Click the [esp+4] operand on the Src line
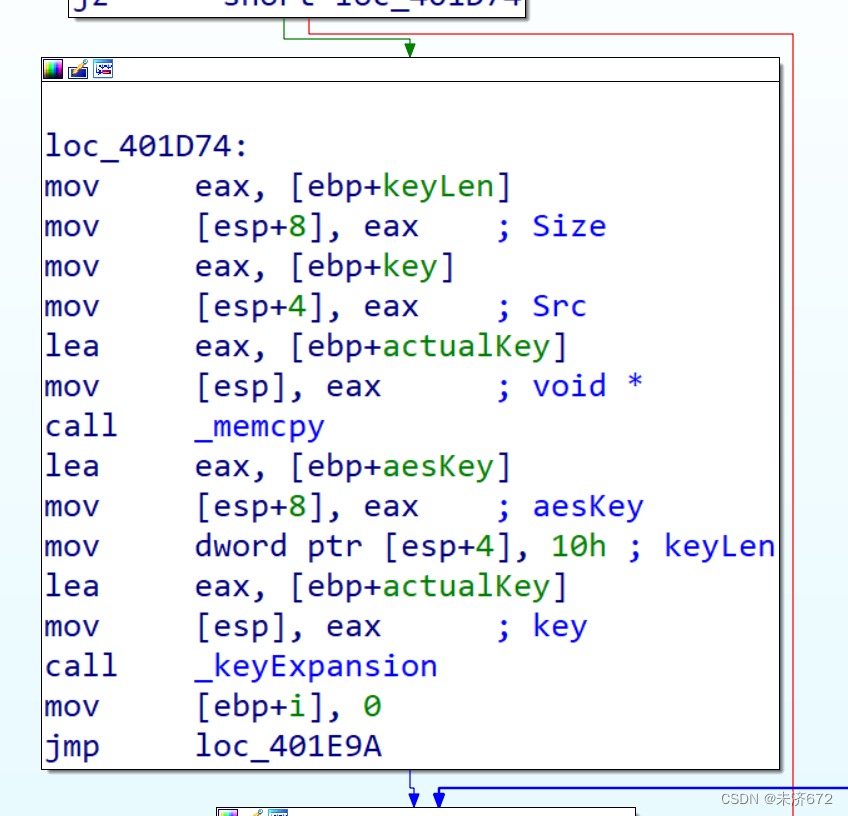The height and width of the screenshot is (816, 848). pyautogui.click(x=260, y=307)
